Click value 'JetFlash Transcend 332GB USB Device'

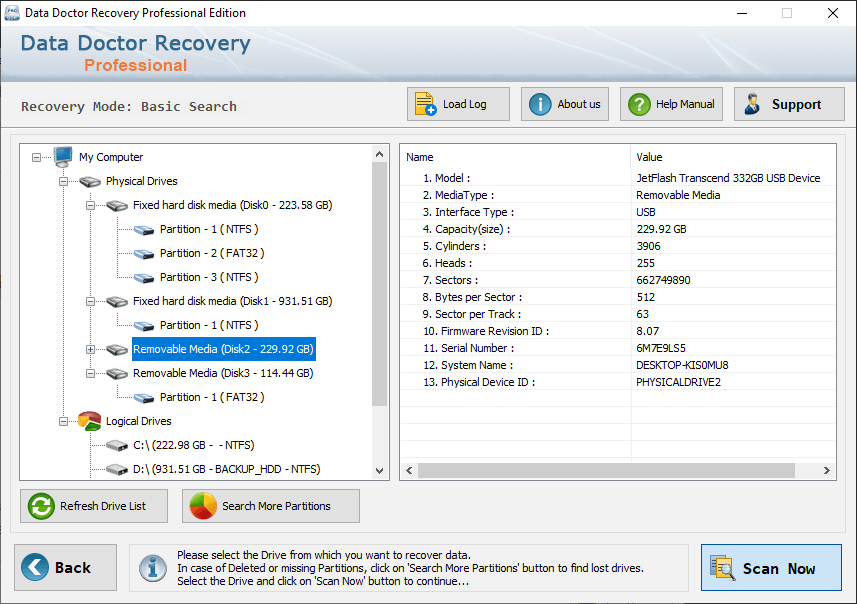pos(728,178)
